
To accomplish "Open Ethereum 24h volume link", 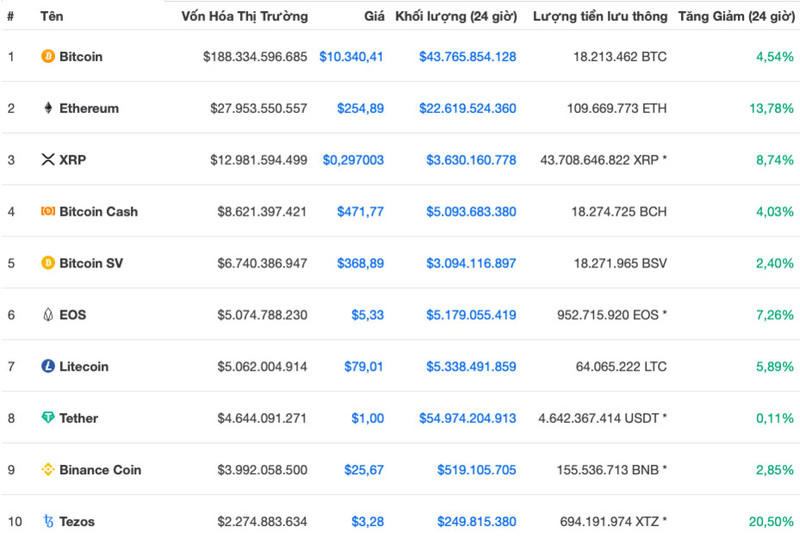I will [x=468, y=108].
